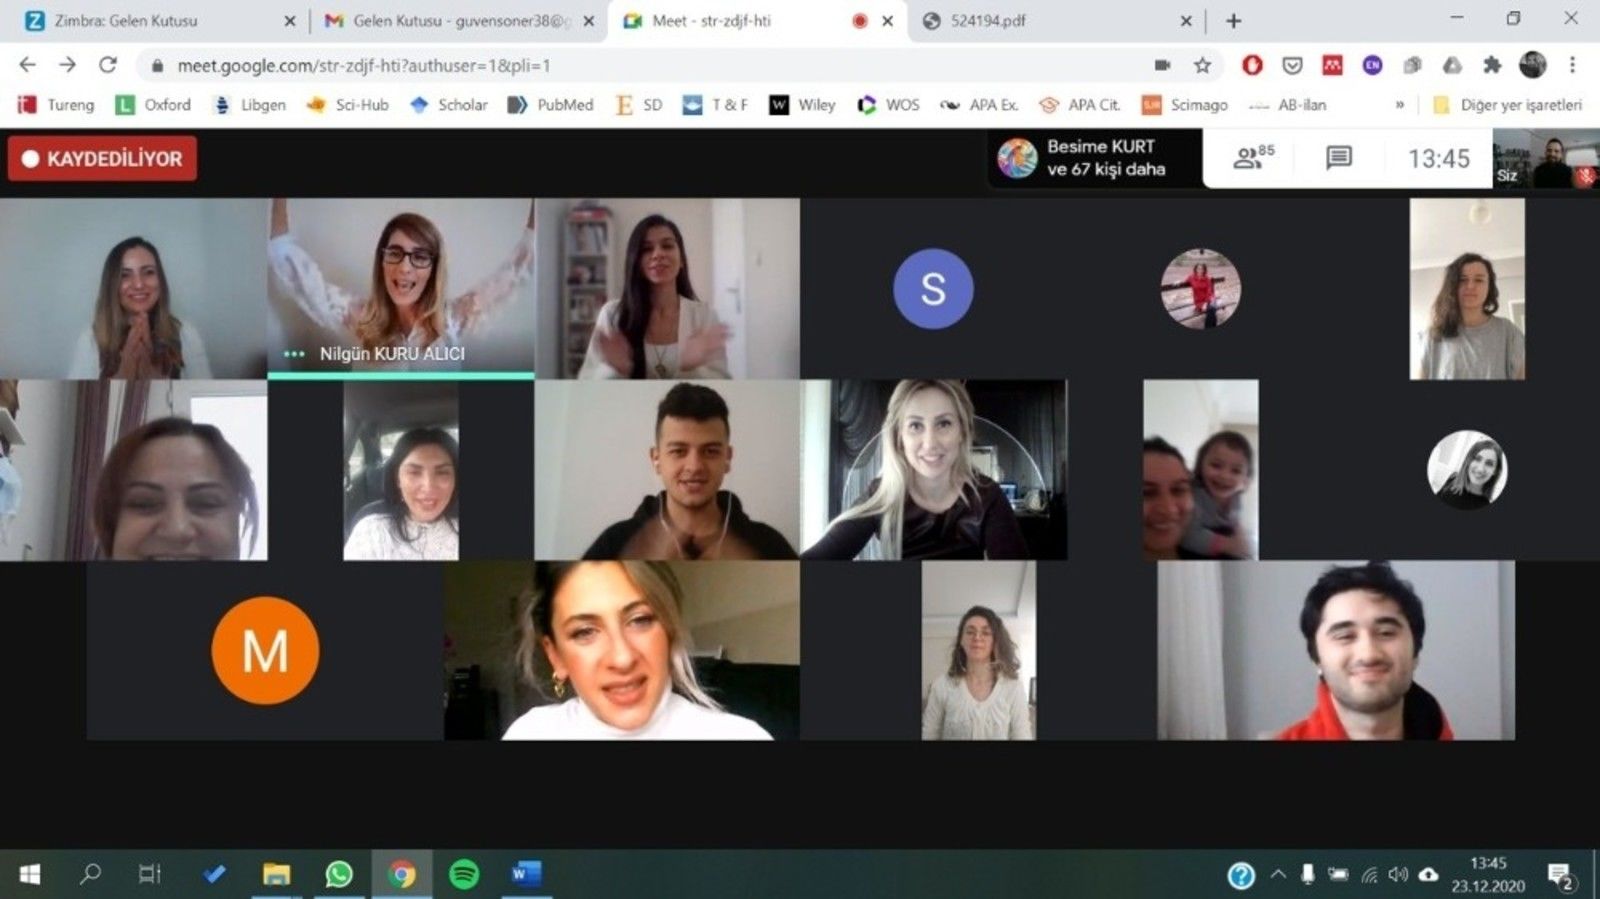Open File Explorer from the taskbar
This screenshot has height=899, width=1600.
point(276,874)
